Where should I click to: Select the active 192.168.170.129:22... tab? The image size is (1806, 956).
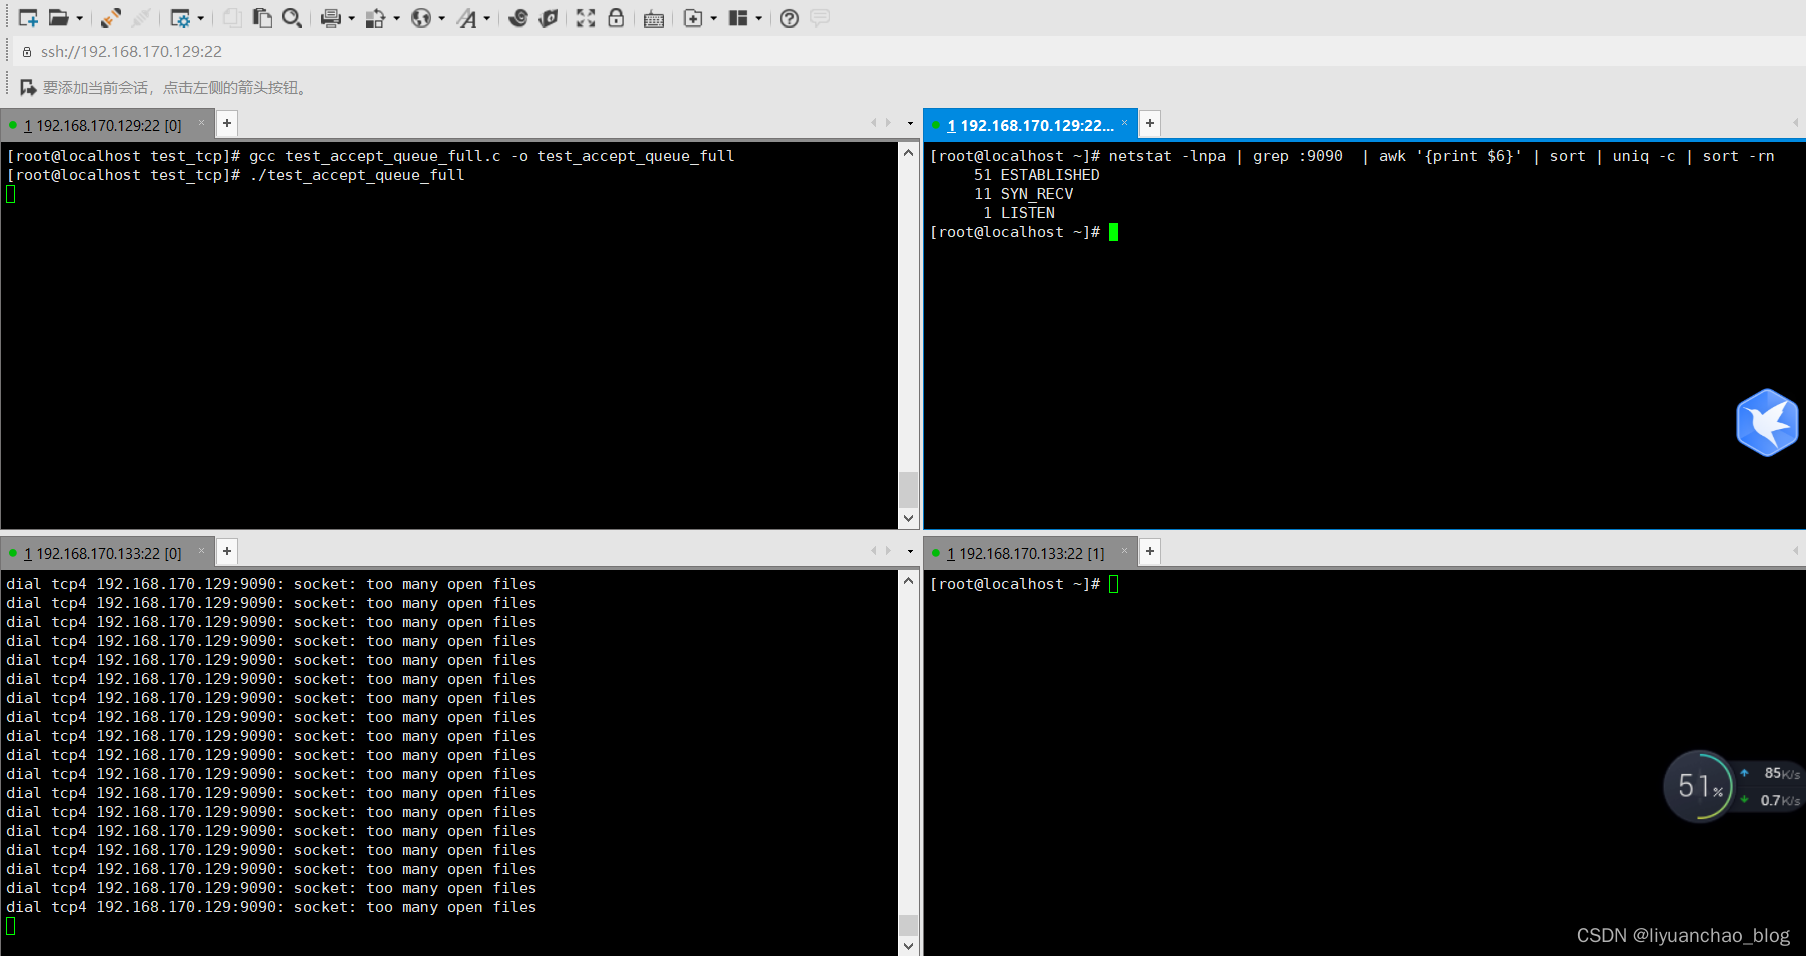pyautogui.click(x=1030, y=125)
